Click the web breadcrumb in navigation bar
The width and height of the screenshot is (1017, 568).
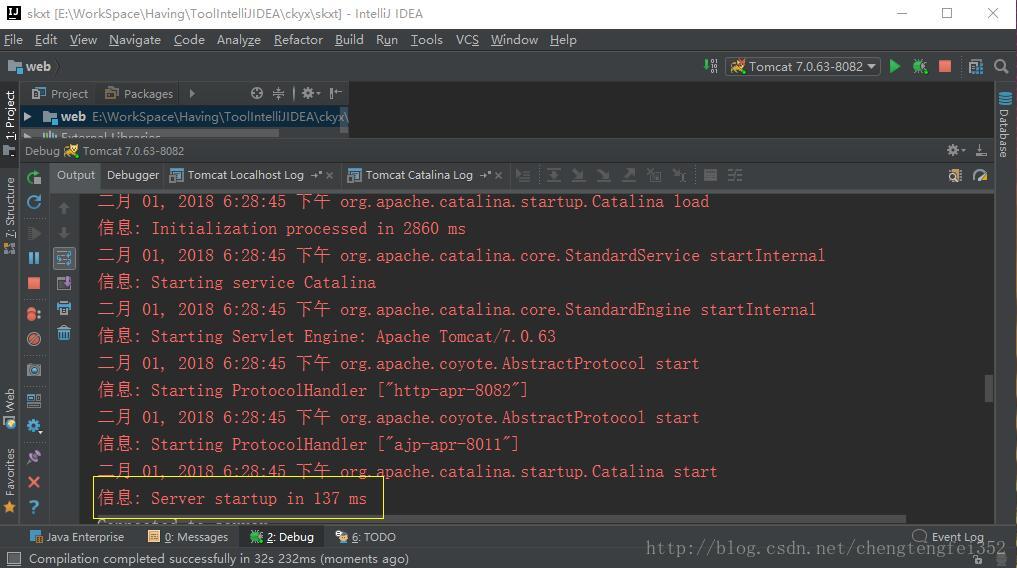(x=29, y=66)
